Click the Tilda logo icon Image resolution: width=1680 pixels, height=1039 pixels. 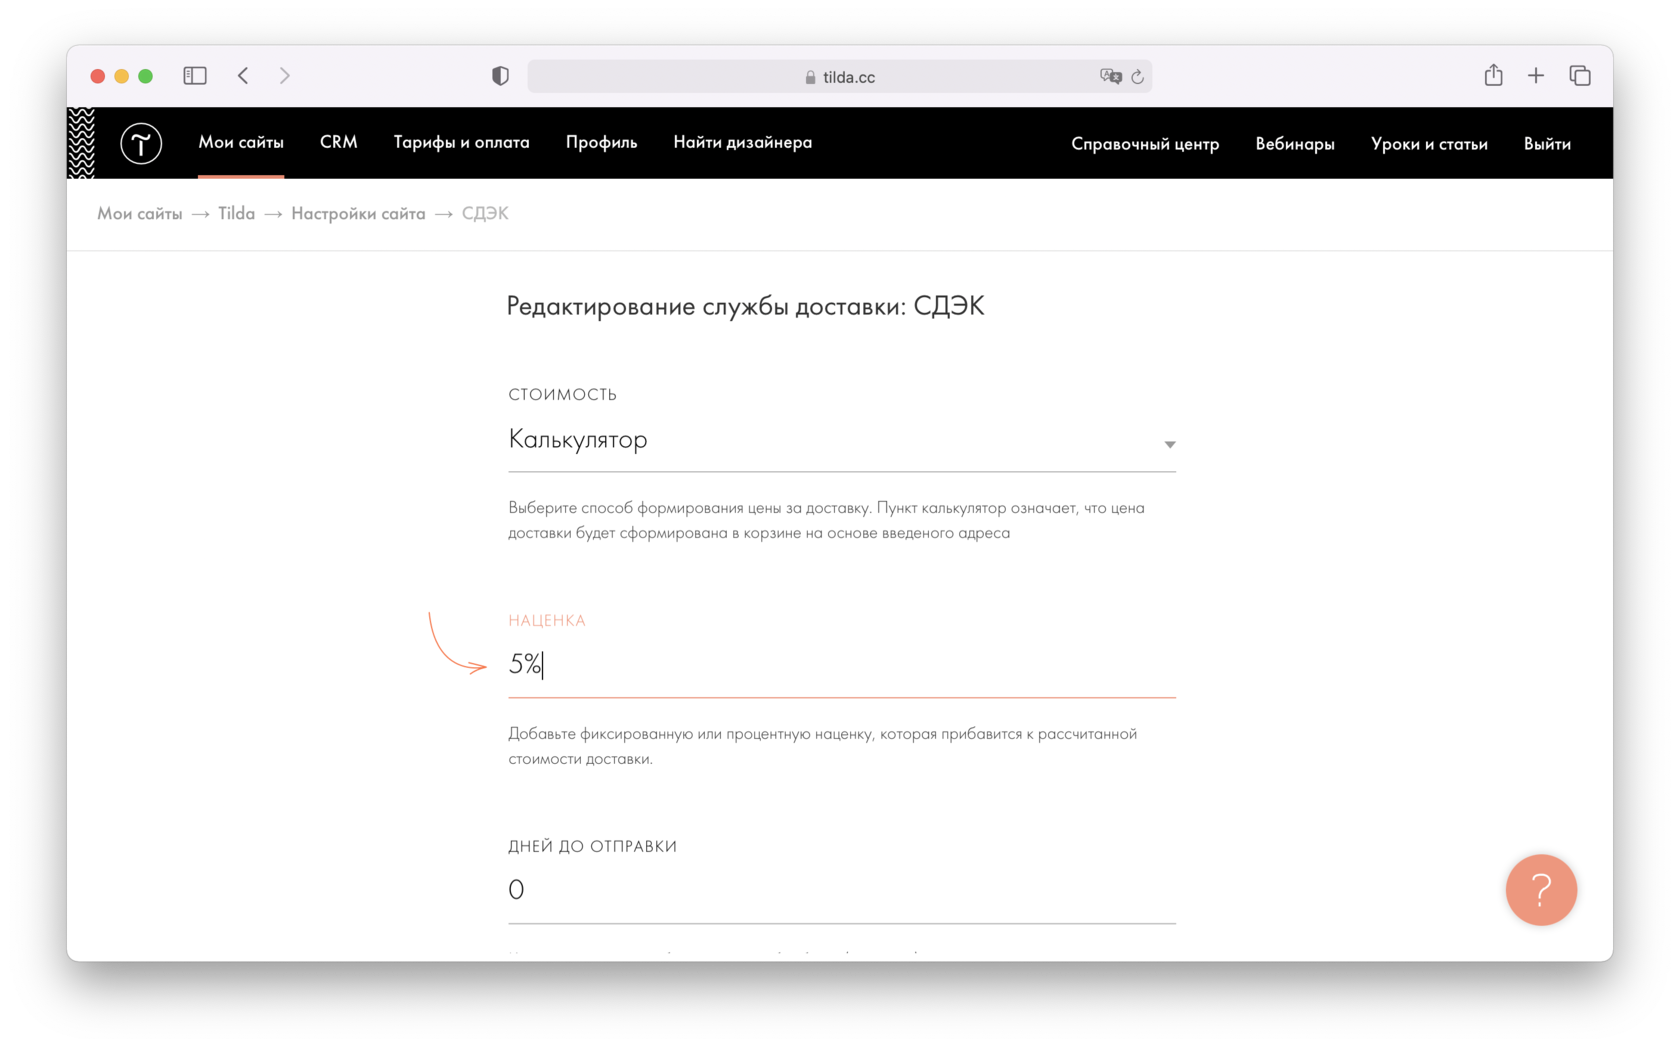(141, 144)
